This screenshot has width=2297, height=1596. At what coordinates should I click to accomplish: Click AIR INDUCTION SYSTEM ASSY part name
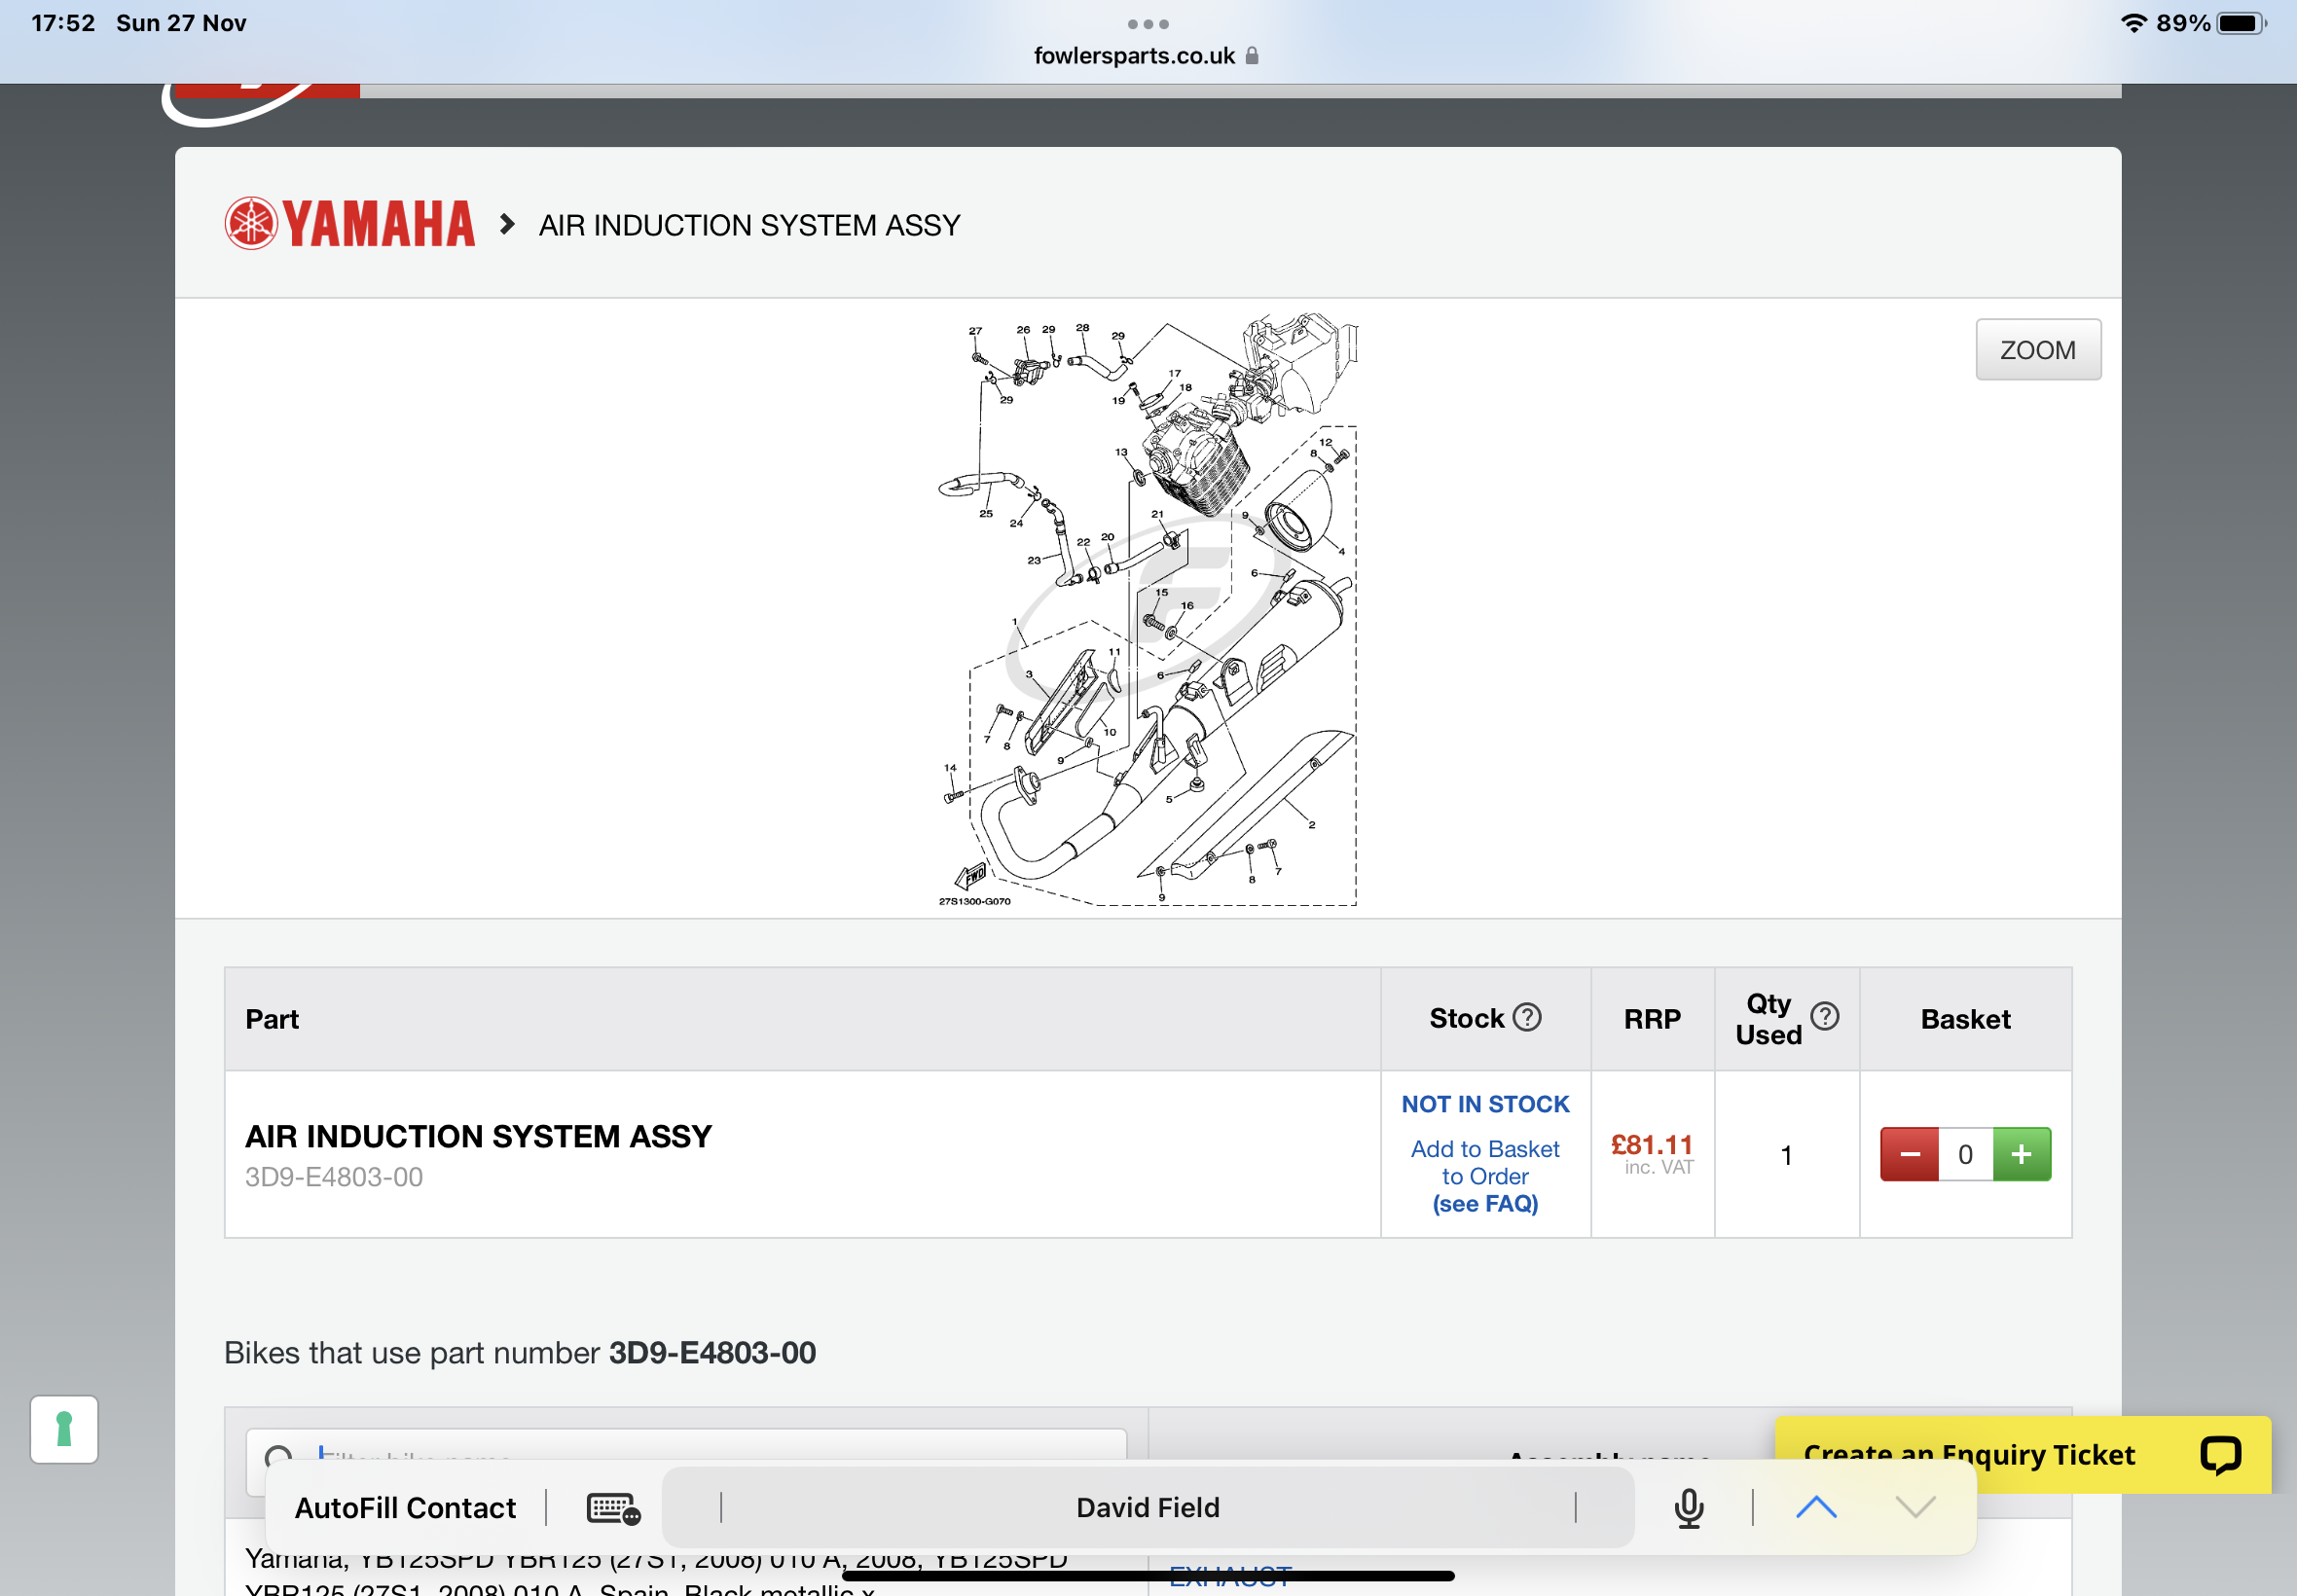tap(478, 1136)
